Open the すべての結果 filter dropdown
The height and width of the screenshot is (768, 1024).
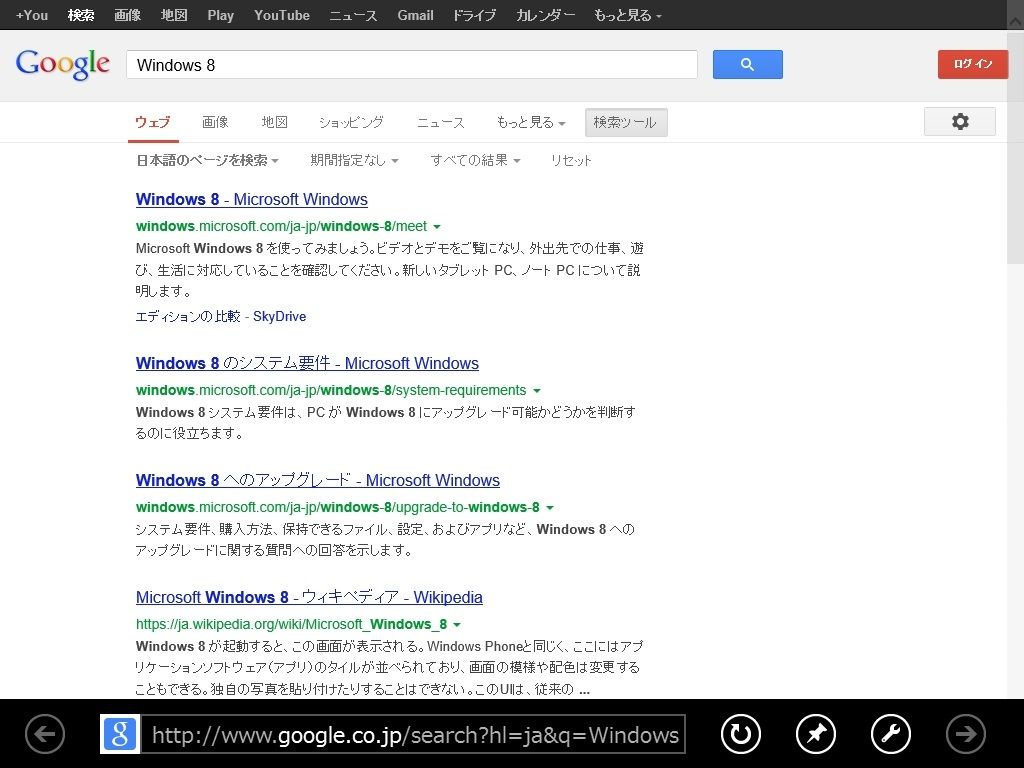(x=475, y=160)
